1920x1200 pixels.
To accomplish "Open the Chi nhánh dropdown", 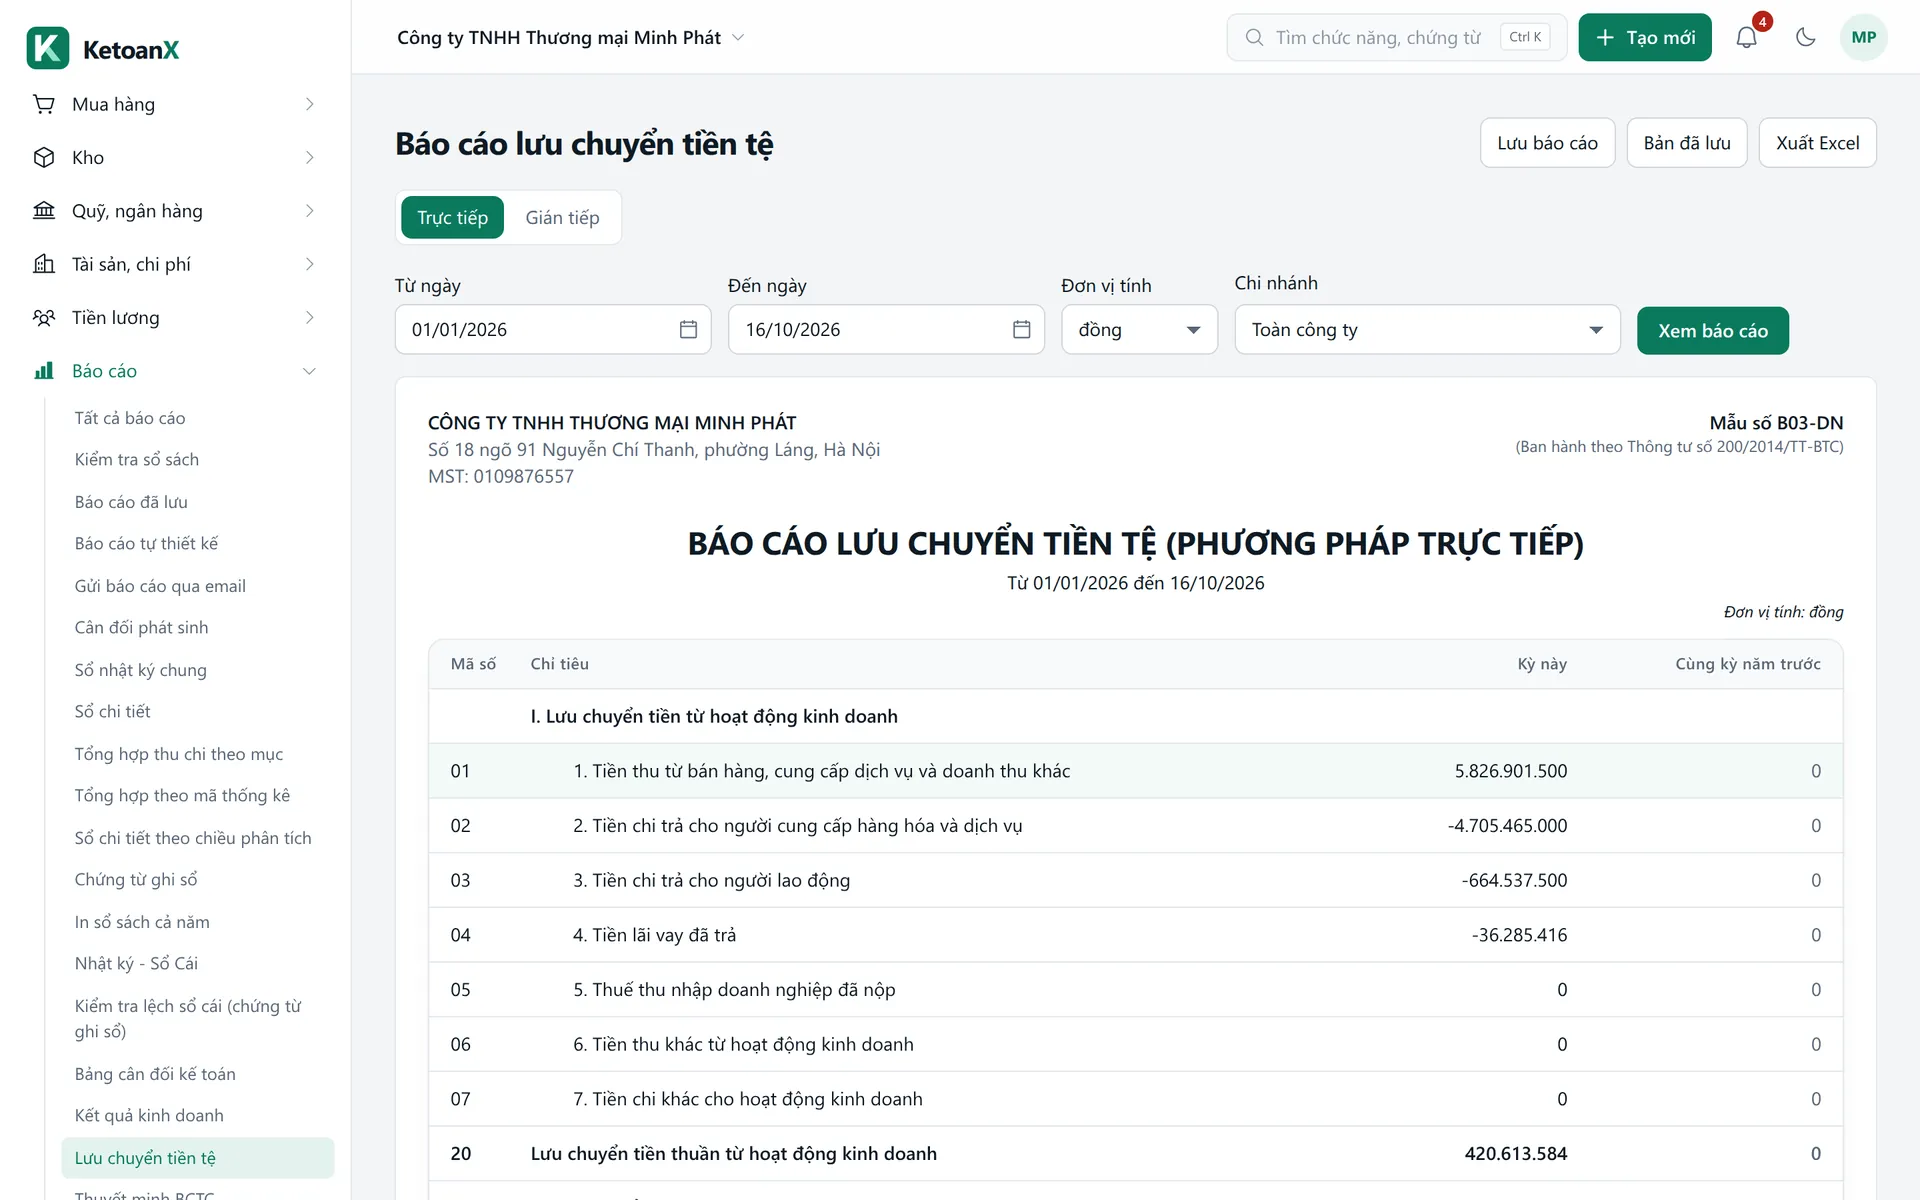I will (1427, 330).
